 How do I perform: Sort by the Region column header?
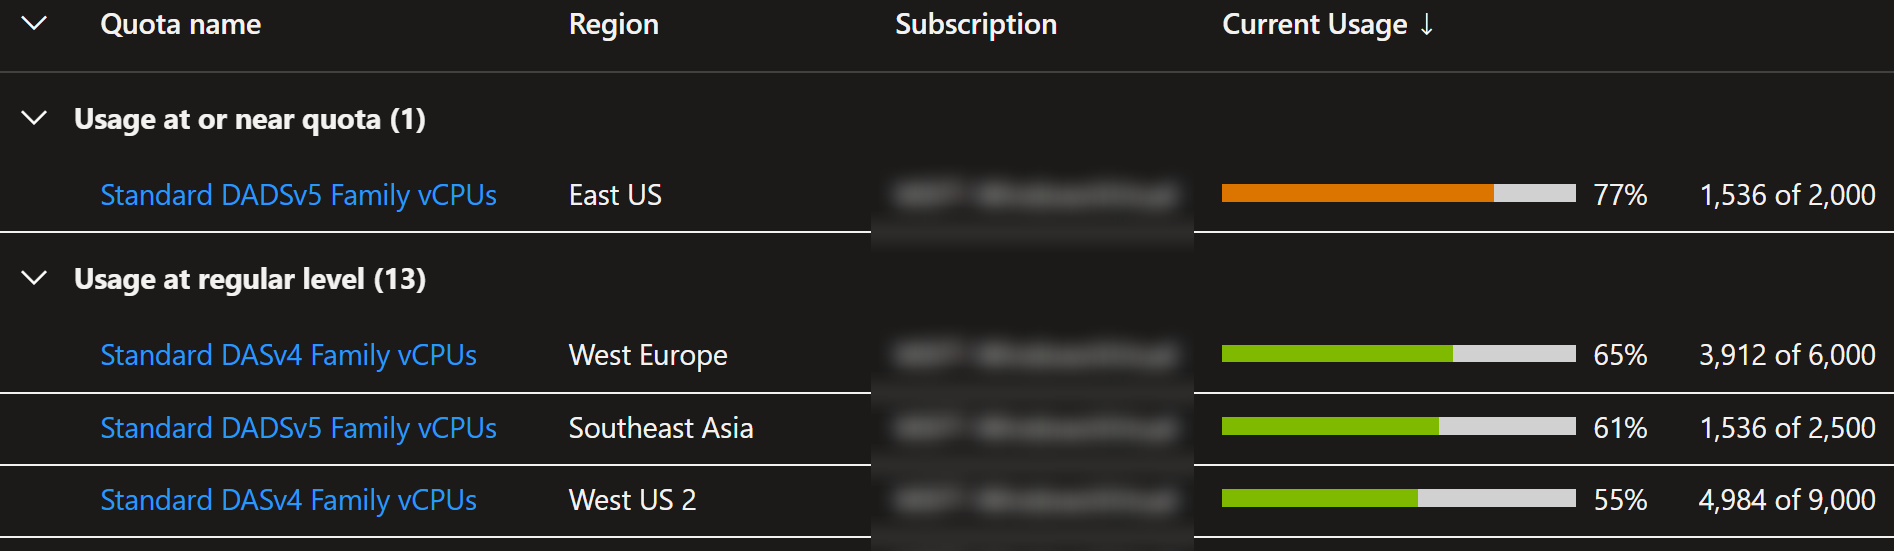pos(614,24)
